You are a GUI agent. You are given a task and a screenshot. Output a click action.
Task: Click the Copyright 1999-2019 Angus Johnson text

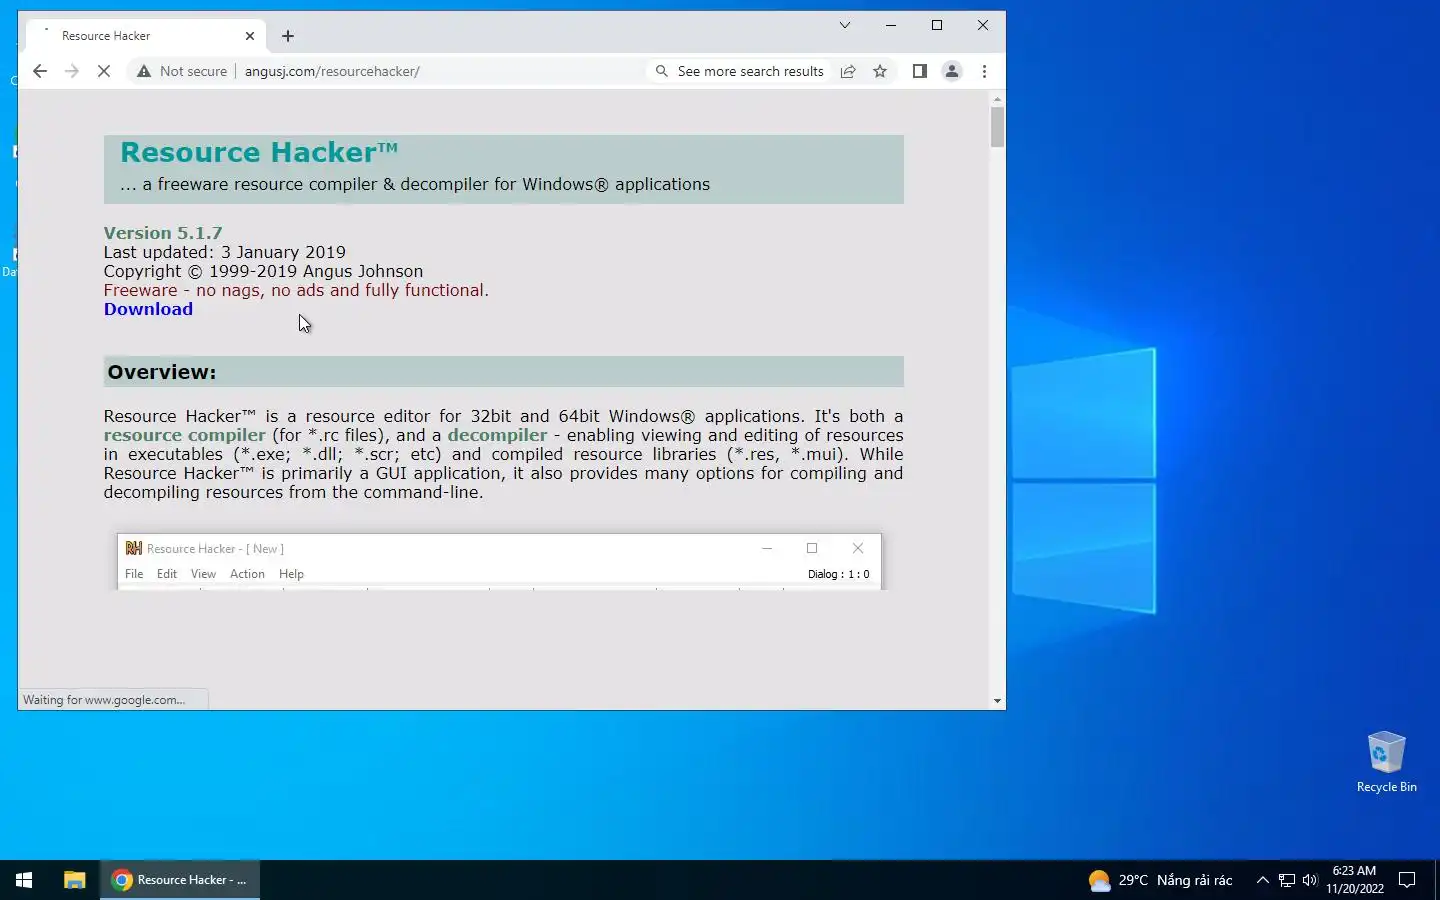[263, 271]
